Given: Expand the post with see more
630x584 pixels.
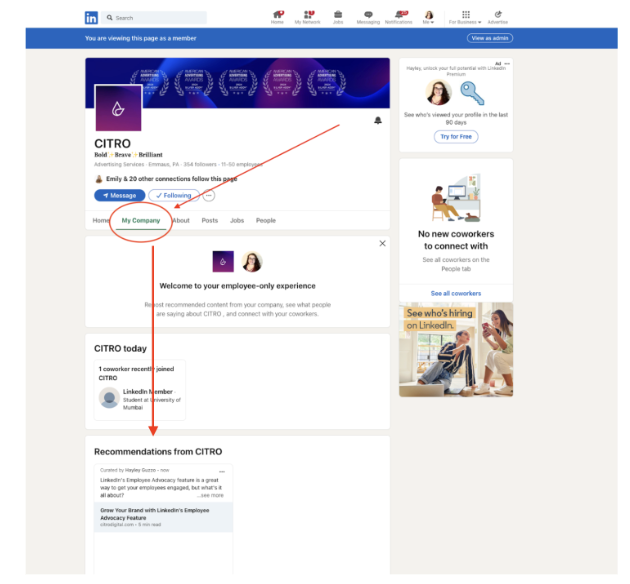Looking at the screenshot, I should click(x=211, y=495).
